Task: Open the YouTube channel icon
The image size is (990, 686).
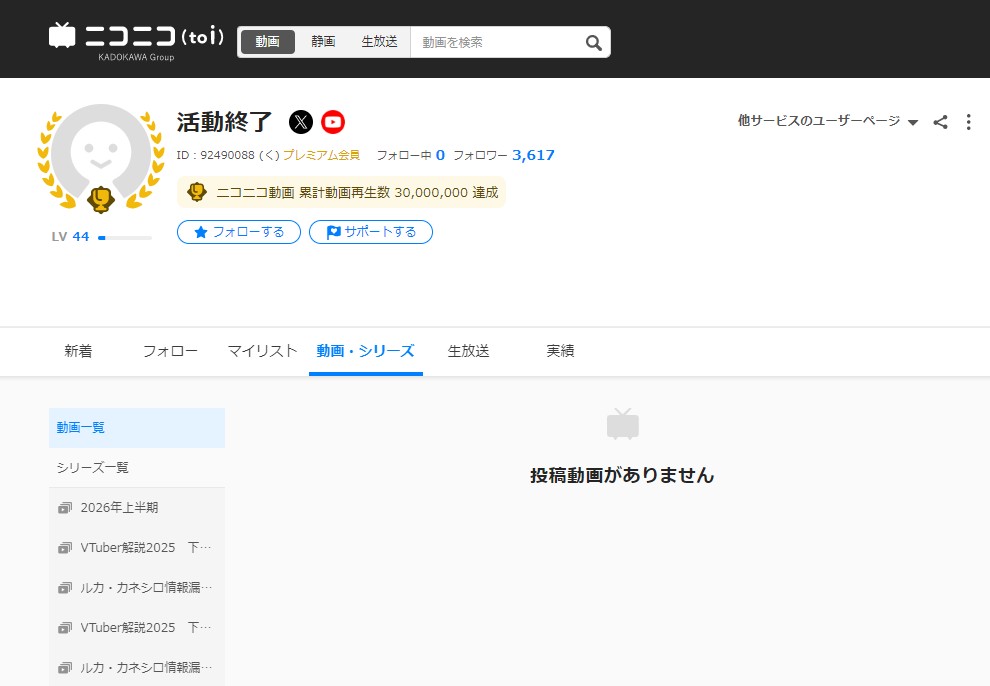Action: tap(333, 122)
